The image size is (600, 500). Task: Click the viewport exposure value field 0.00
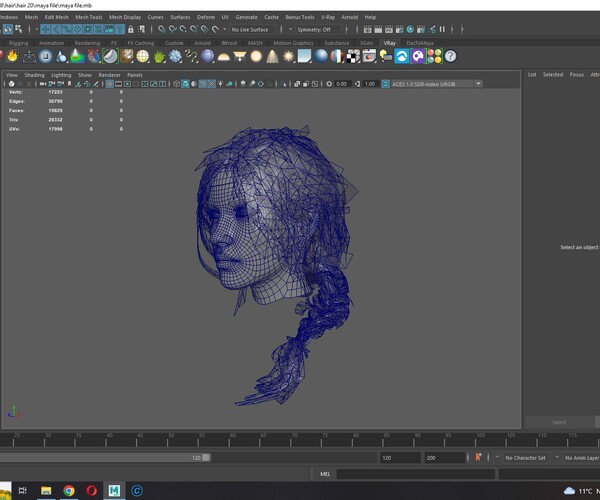click(342, 84)
